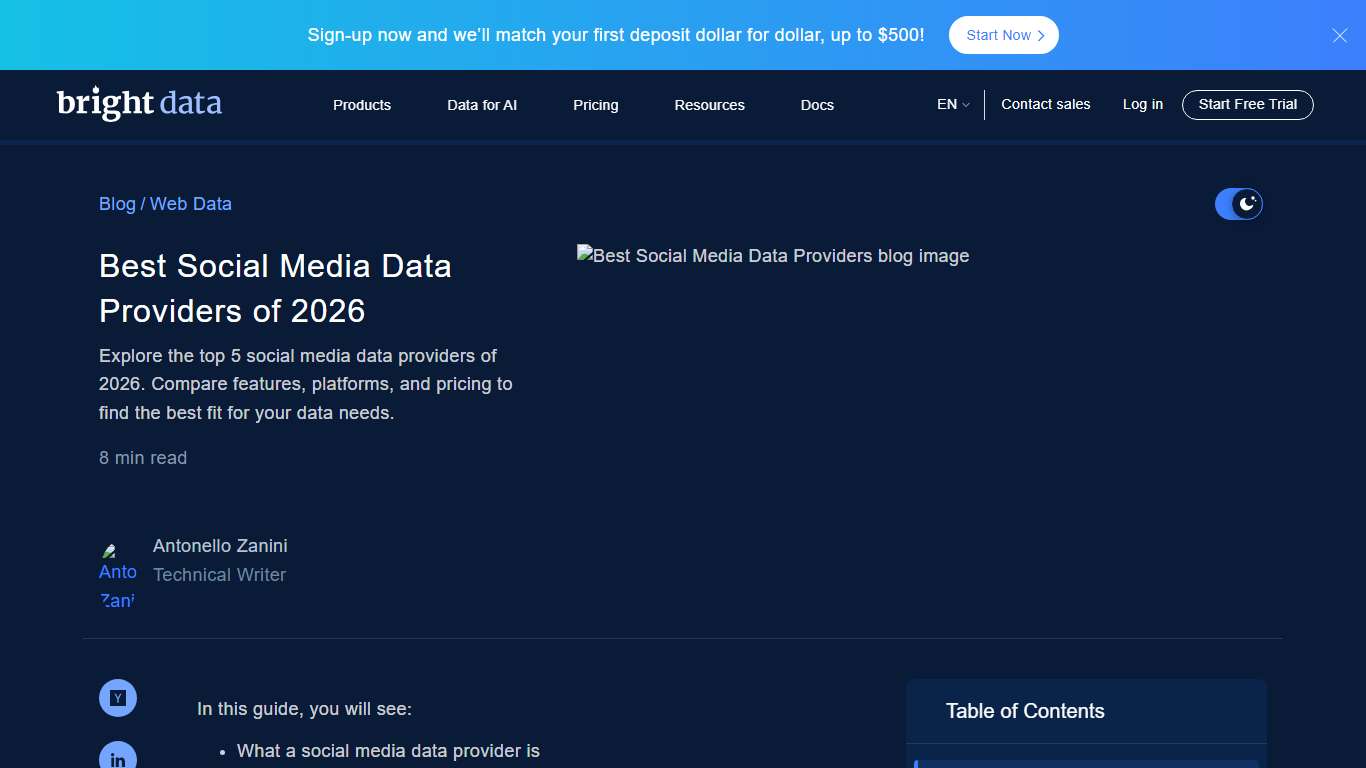Screen dimensions: 1366x768
Task: Toggle the dark mode switch
Action: (x=1238, y=203)
